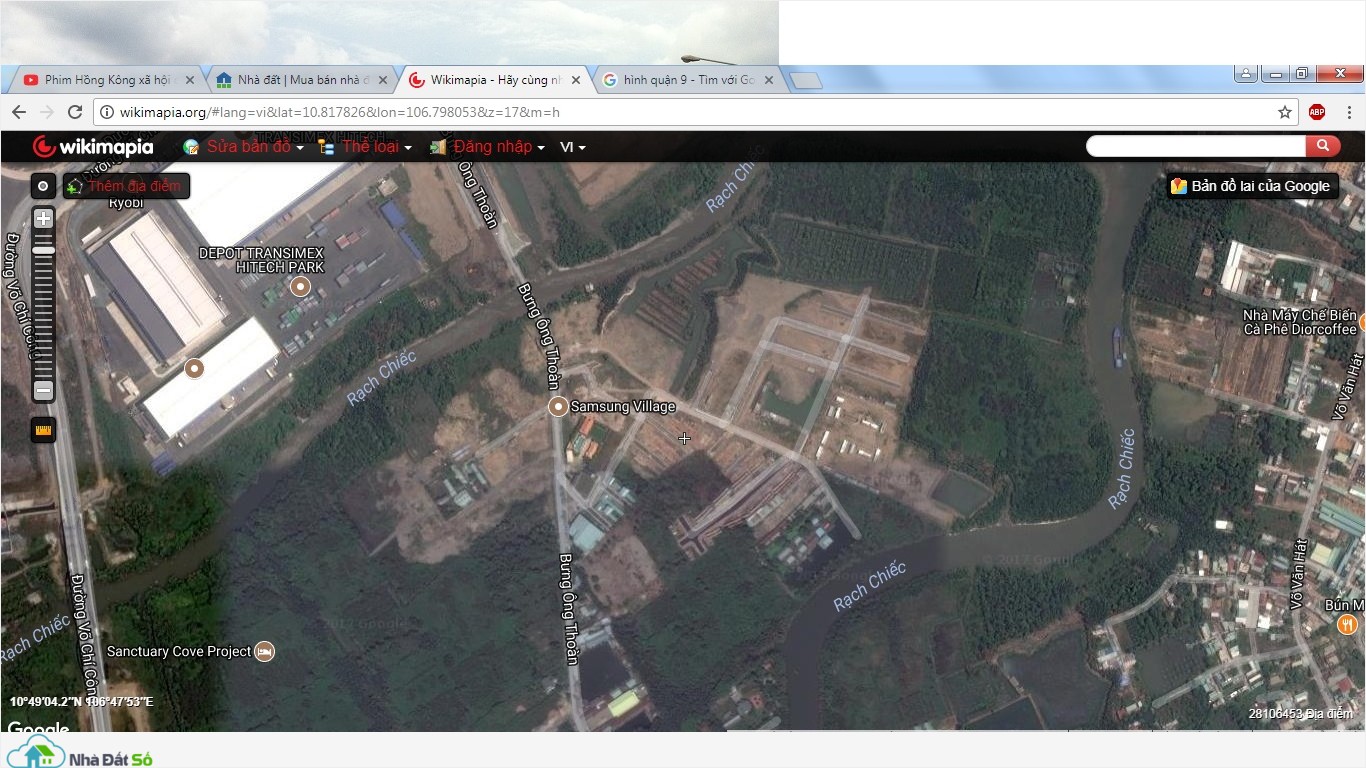This screenshot has width=1366, height=768.
Task: Click the browser address bar URL
Action: (x=340, y=112)
